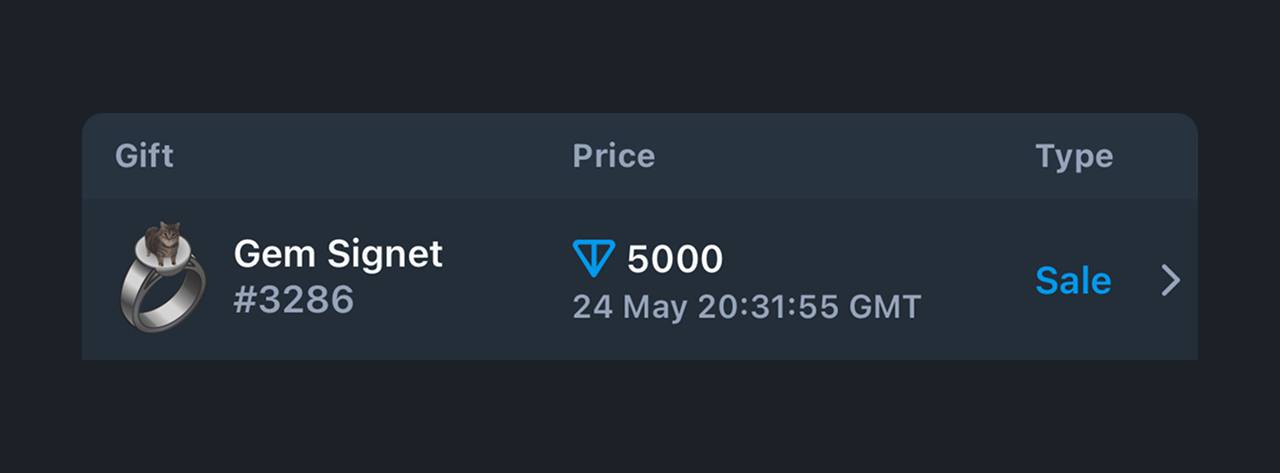Click the dark background above the table

(640, 55)
